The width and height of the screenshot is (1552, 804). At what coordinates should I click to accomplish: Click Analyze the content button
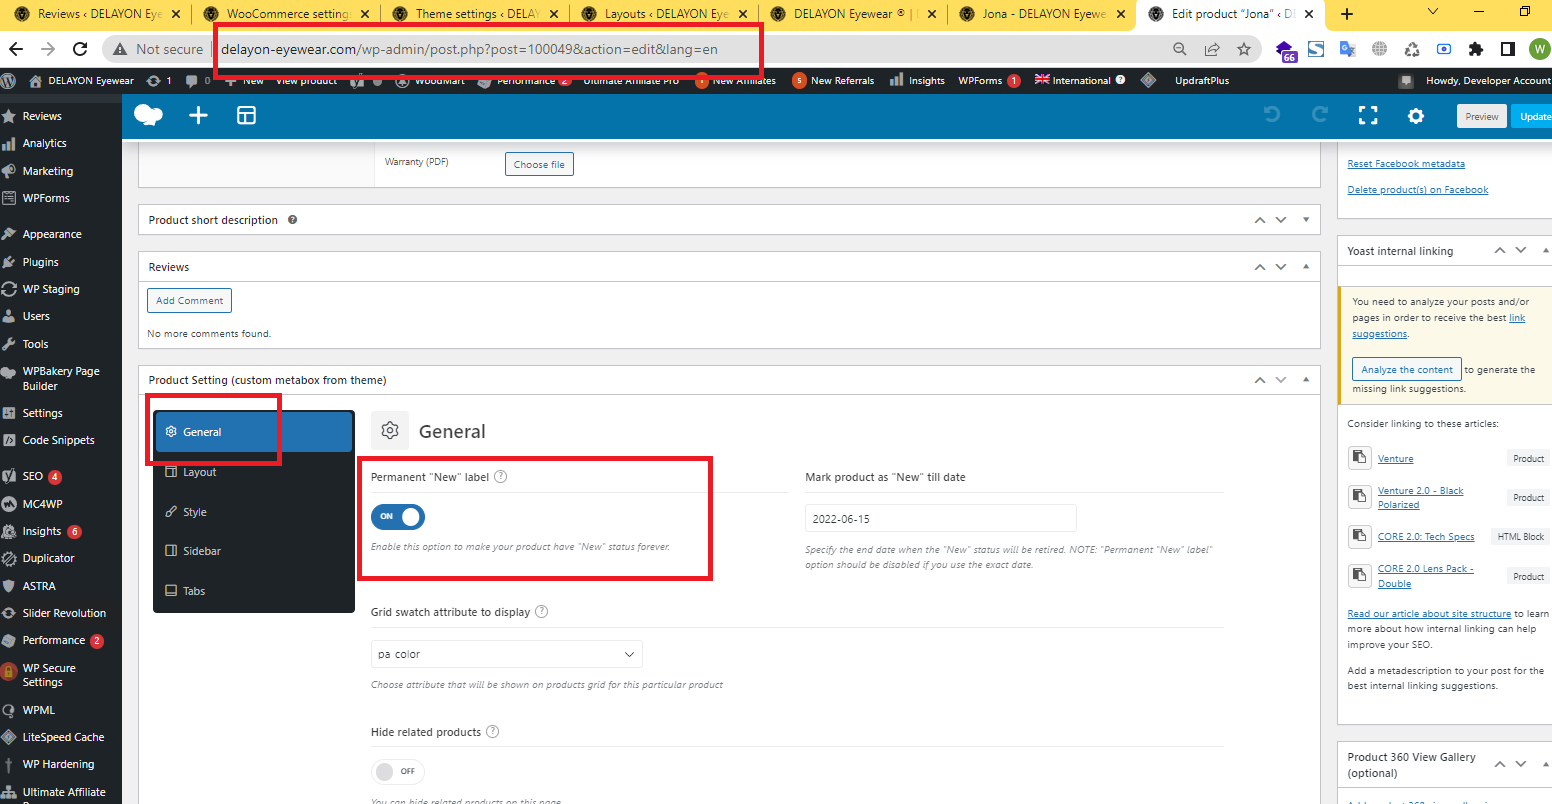1407,369
